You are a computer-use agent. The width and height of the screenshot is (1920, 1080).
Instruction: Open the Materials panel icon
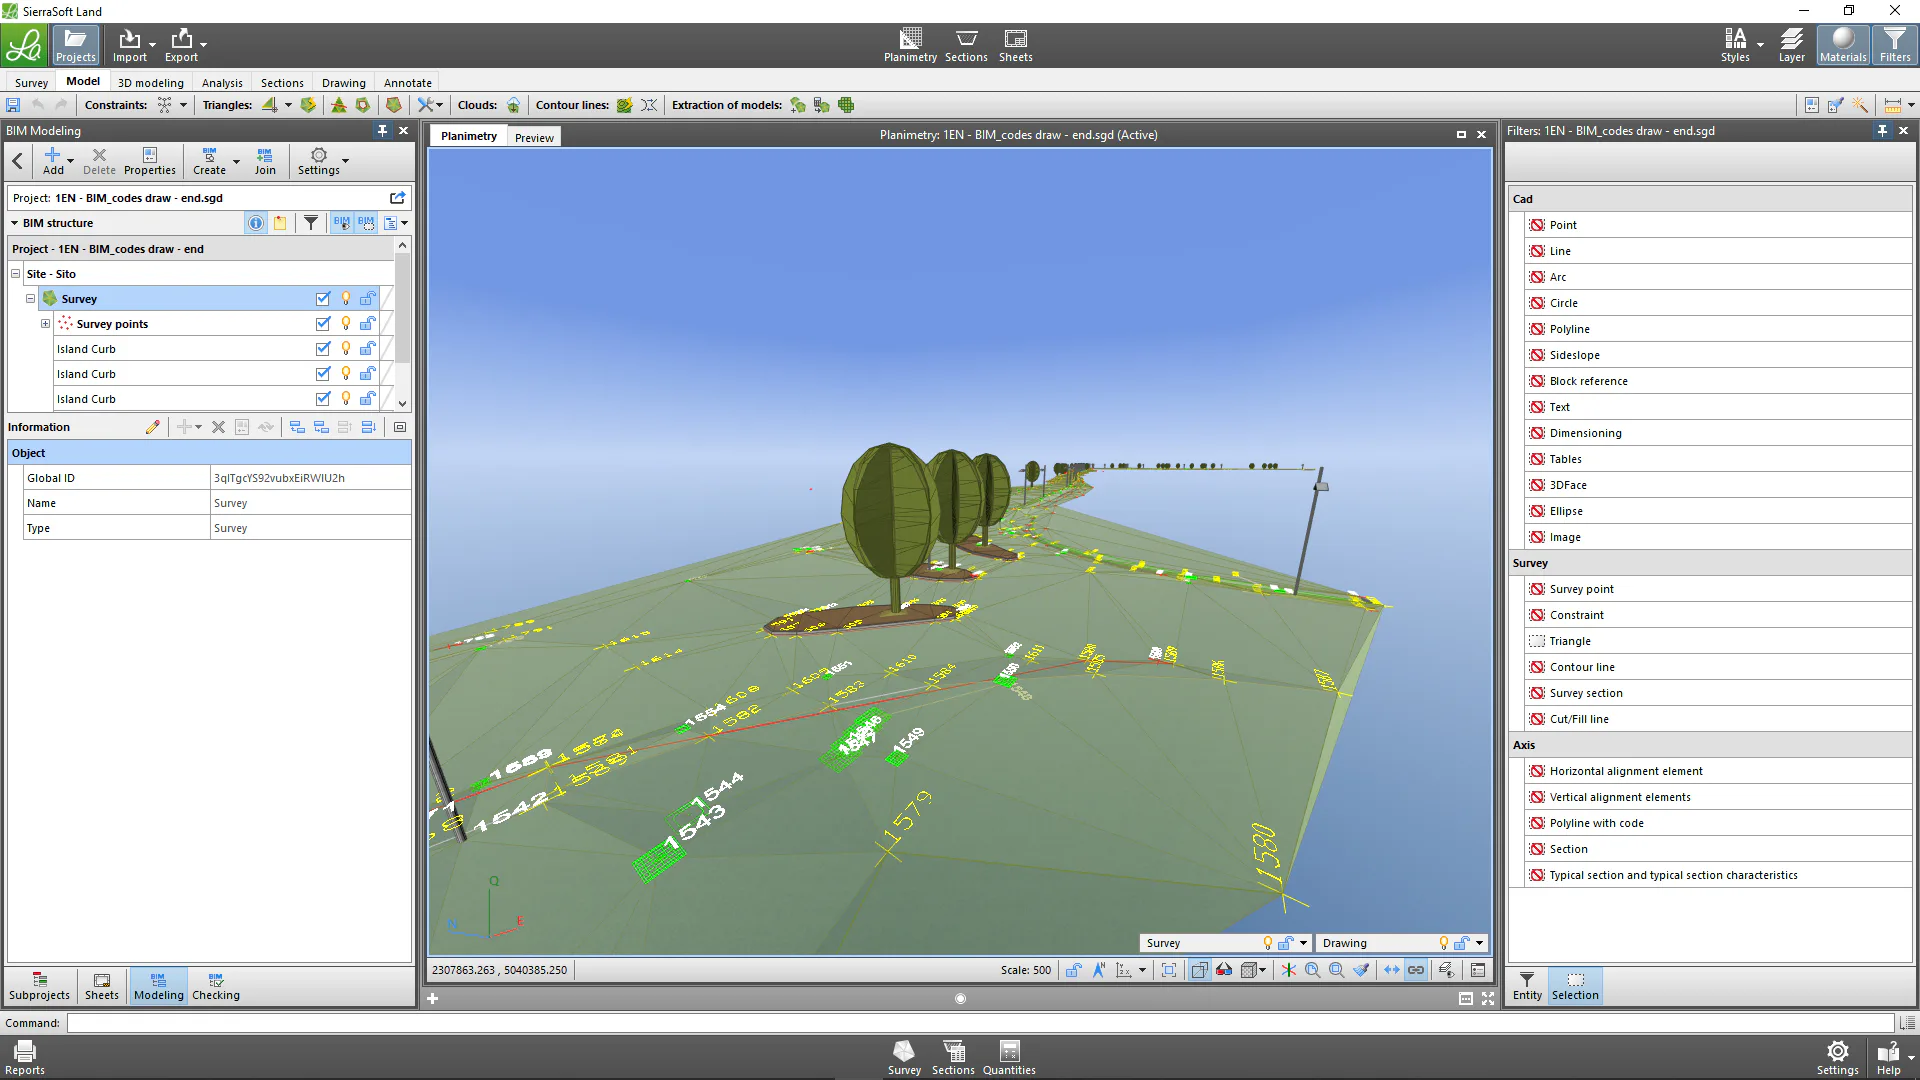(1843, 45)
